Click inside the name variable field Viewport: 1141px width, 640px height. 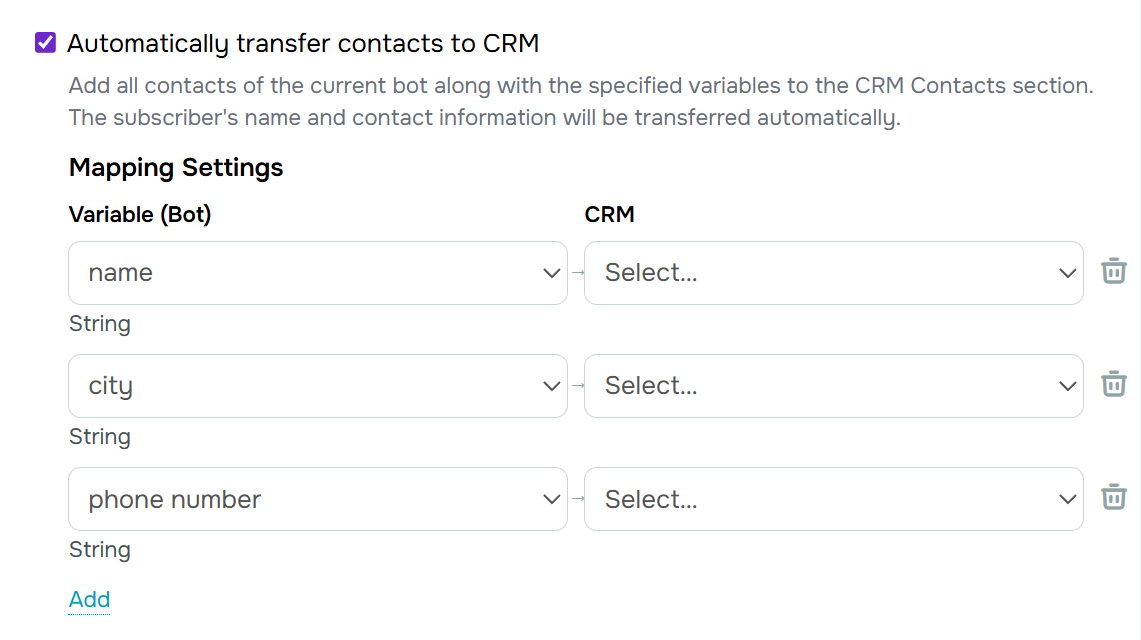coord(250,272)
